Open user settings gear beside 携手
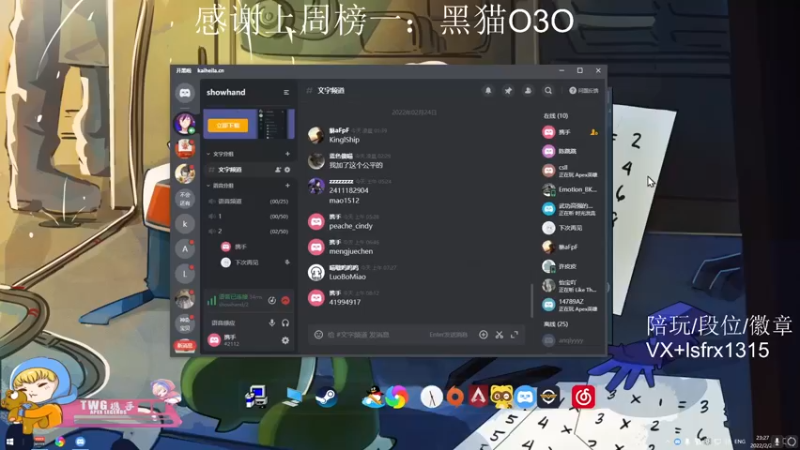This screenshot has height=450, width=800. (x=285, y=340)
